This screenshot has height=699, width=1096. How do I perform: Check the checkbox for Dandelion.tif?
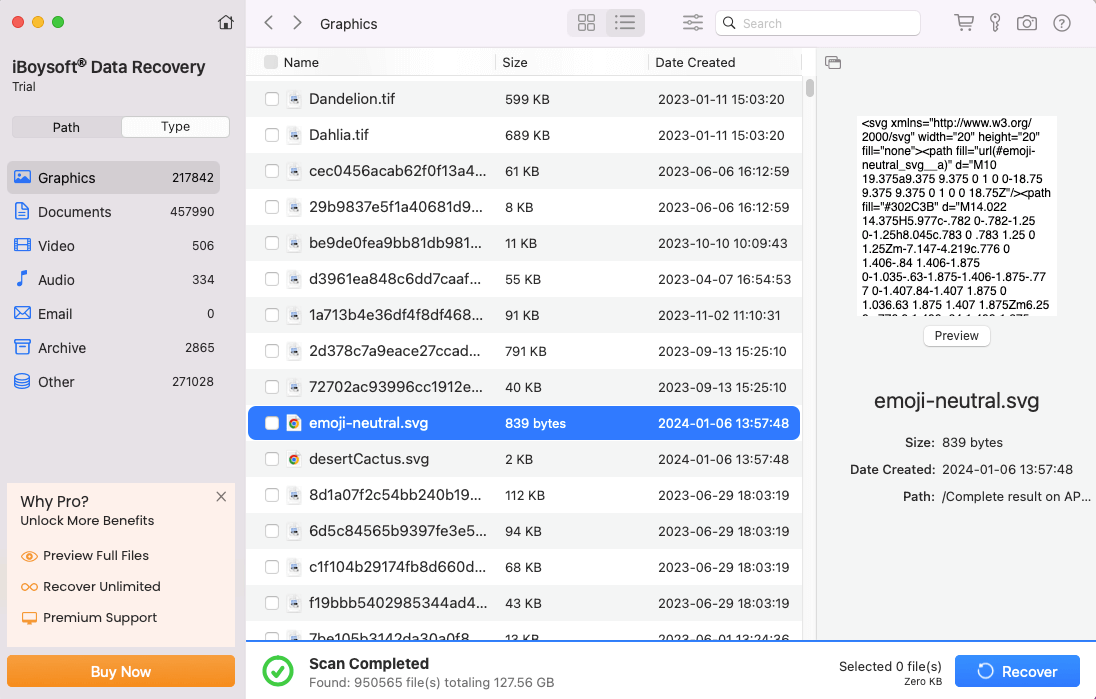[272, 99]
